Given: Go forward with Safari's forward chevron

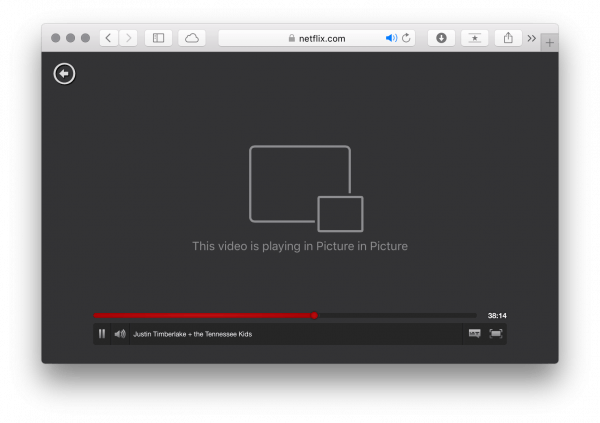Looking at the screenshot, I should 128,38.
